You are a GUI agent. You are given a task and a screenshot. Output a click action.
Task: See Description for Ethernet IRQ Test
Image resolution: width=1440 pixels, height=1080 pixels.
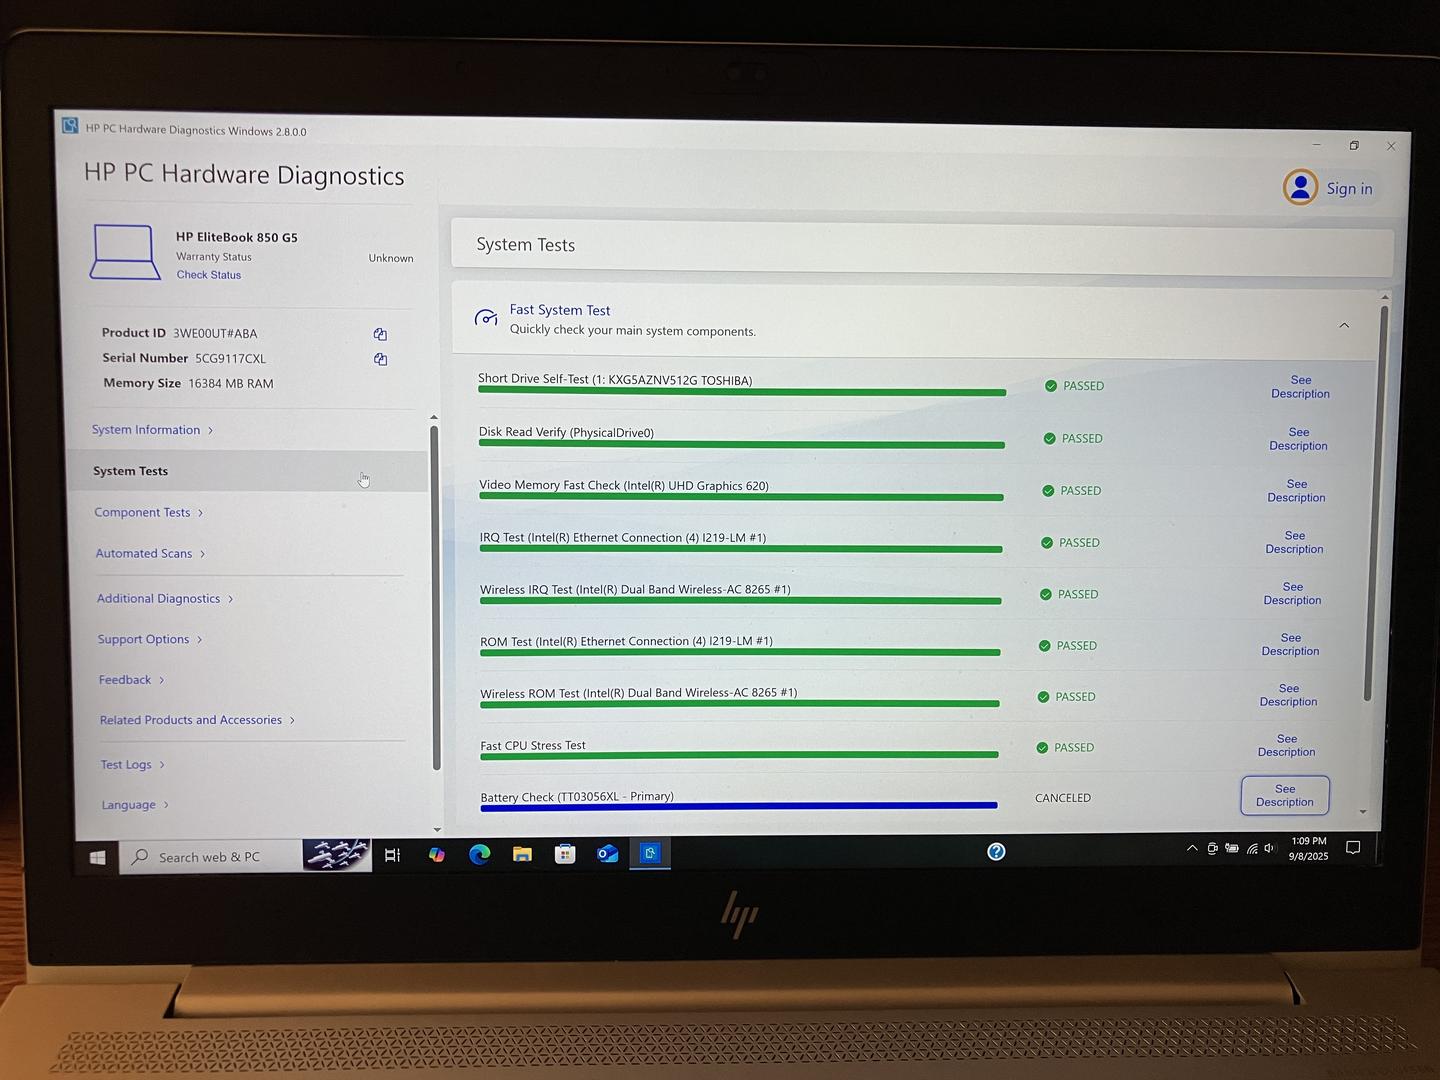point(1294,542)
